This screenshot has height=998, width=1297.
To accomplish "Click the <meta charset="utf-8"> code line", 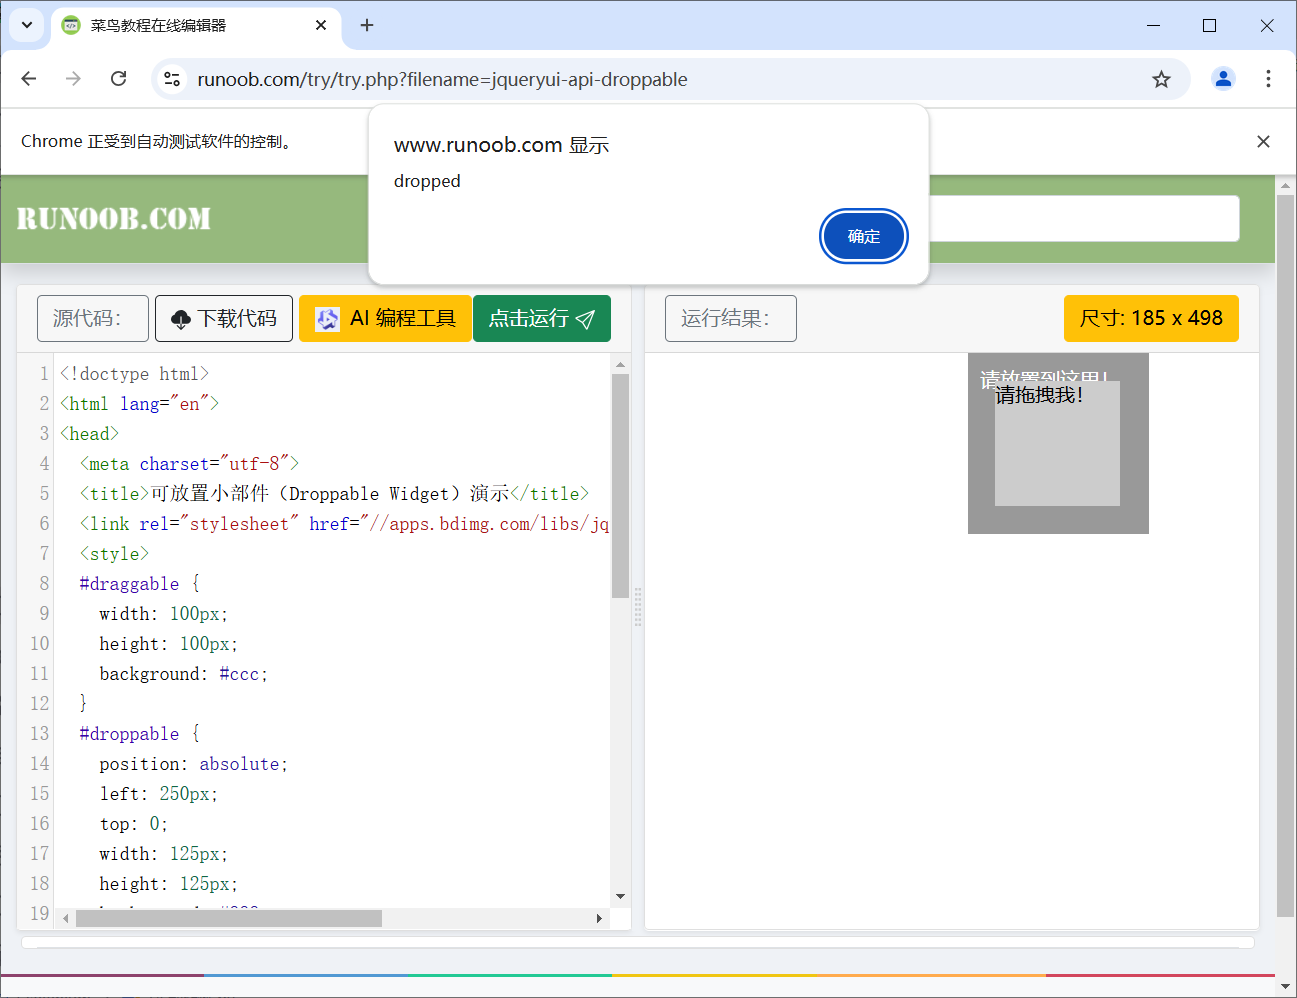I will tap(189, 464).
